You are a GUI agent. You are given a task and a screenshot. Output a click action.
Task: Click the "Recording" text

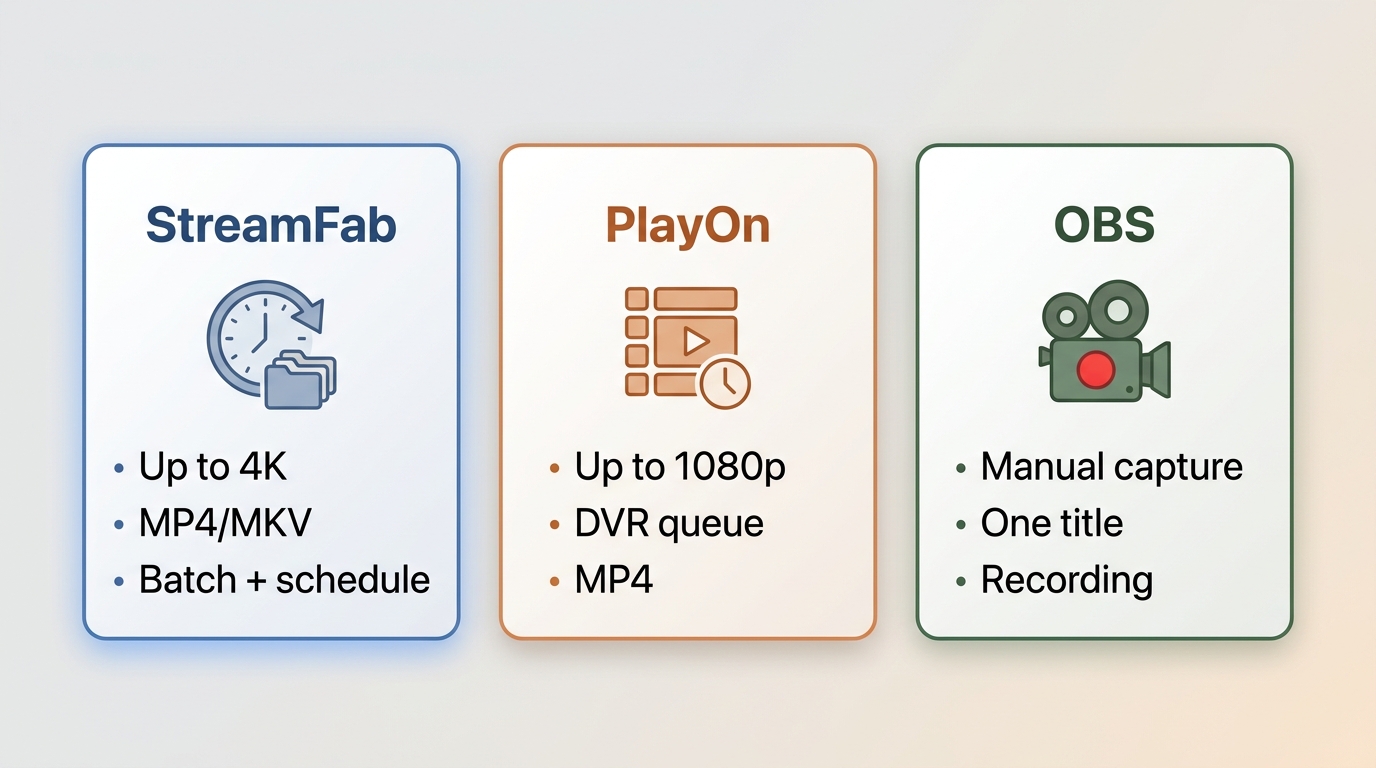[1067, 580]
